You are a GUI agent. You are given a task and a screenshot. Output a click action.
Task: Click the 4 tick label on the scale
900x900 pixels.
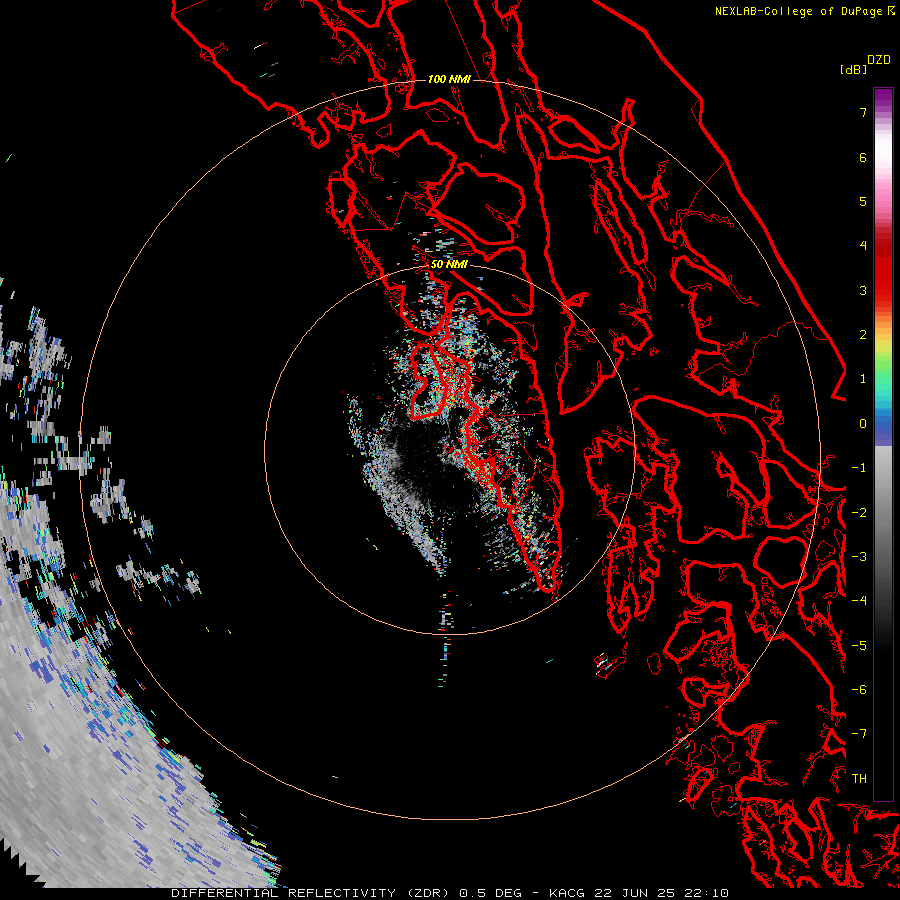(863, 246)
